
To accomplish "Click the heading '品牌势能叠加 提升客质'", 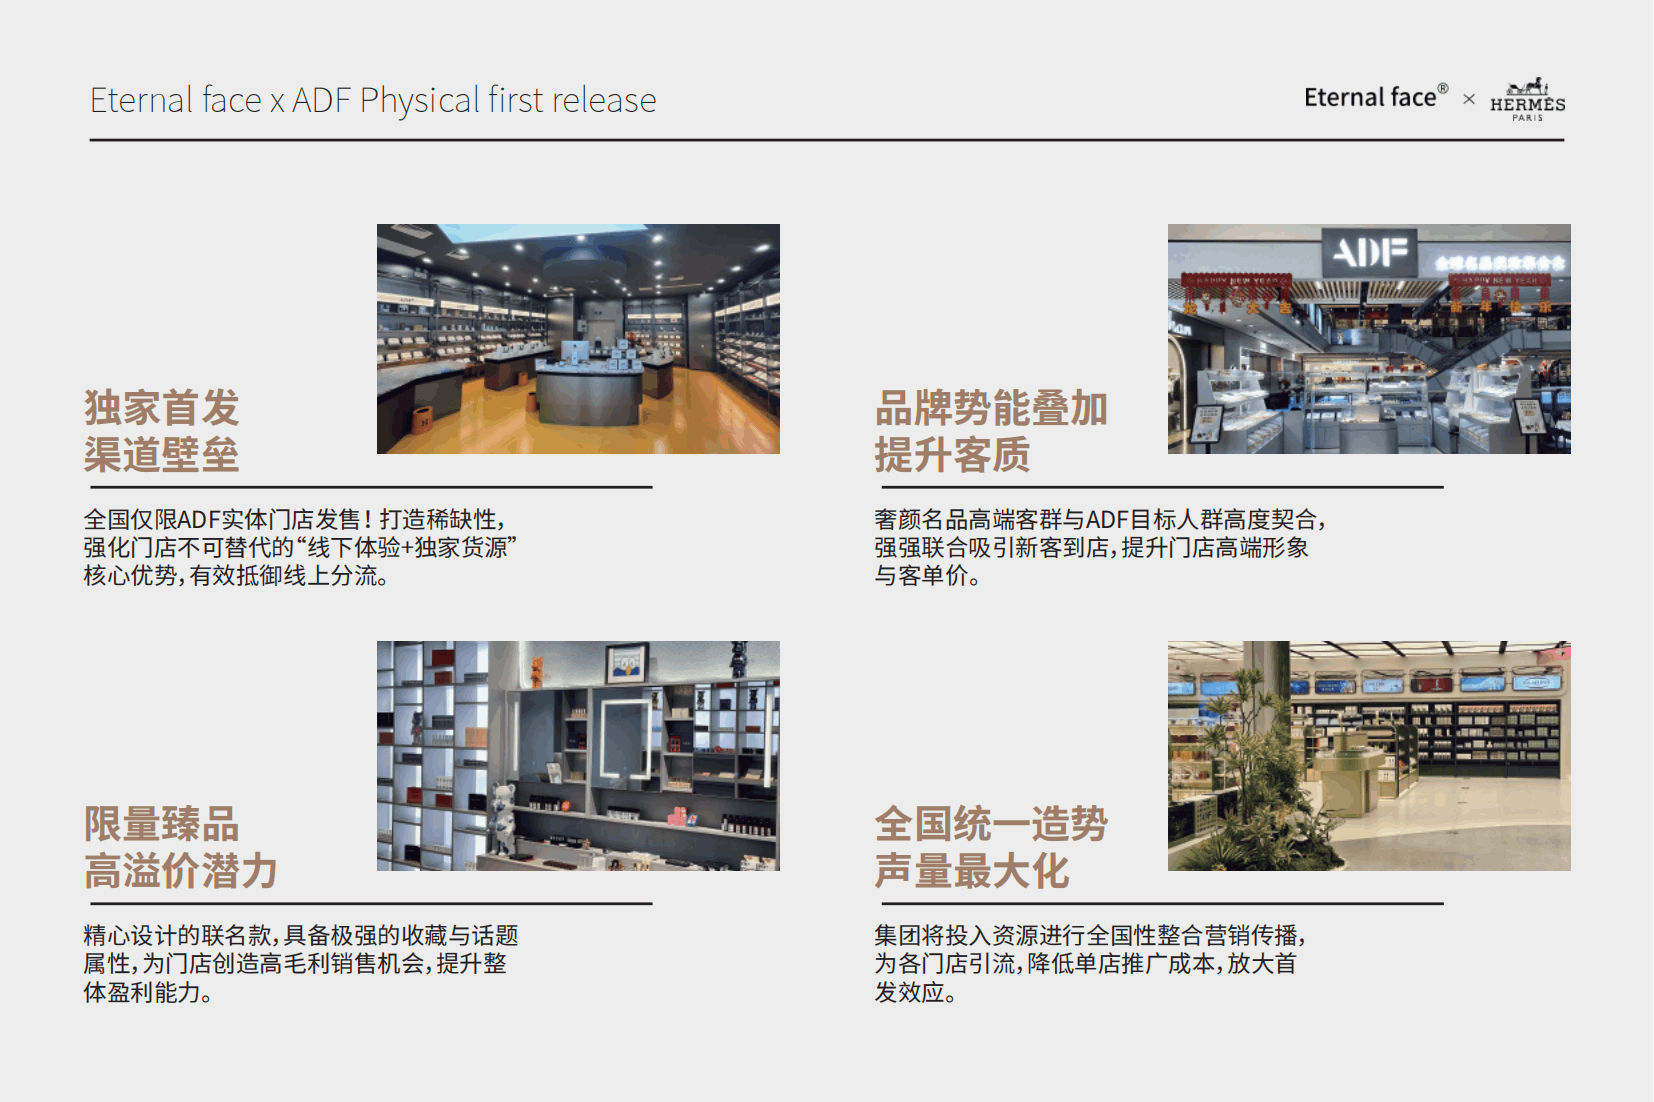I will [x=991, y=431].
